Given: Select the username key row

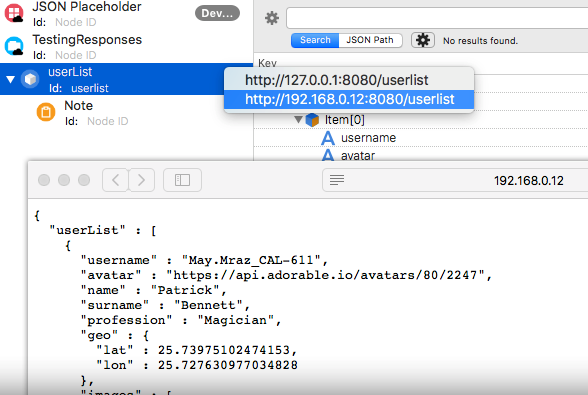Looking at the screenshot, I should 421,138.
